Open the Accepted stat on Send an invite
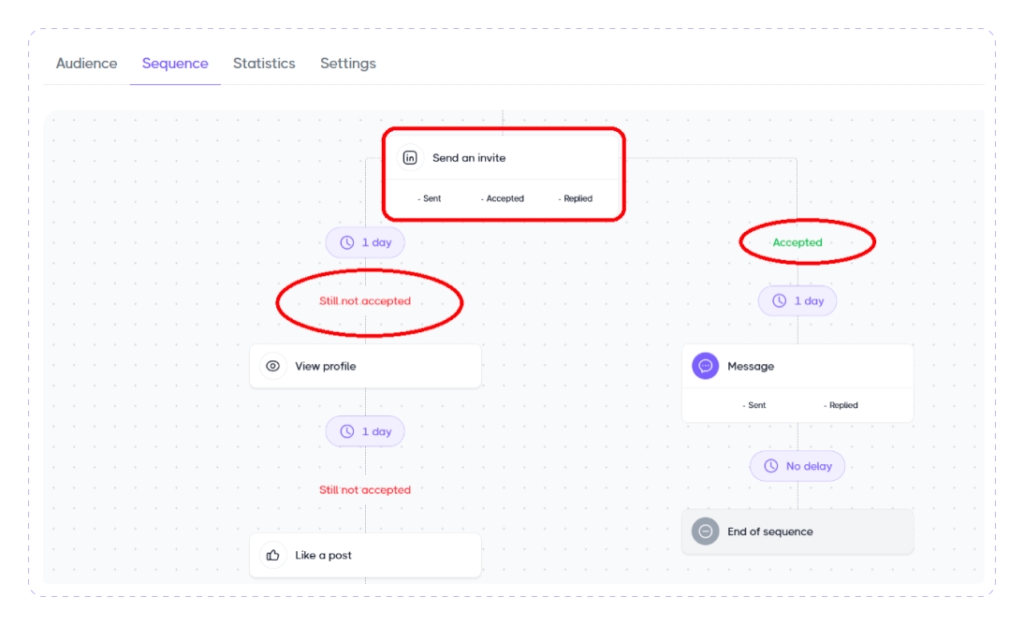 tap(503, 198)
